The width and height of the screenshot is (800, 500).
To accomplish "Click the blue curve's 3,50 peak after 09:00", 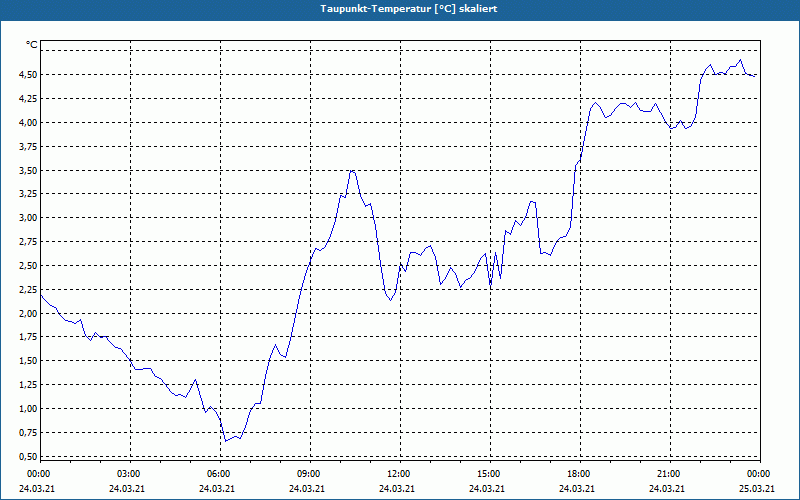I will 352,171.
